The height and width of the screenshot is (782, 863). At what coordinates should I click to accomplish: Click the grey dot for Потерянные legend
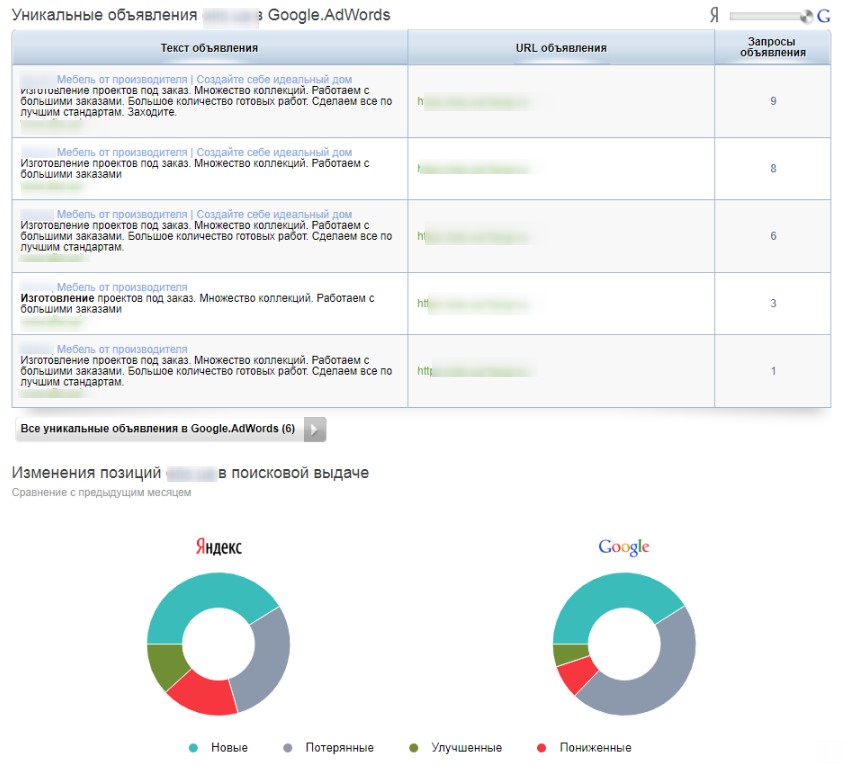coord(287,748)
